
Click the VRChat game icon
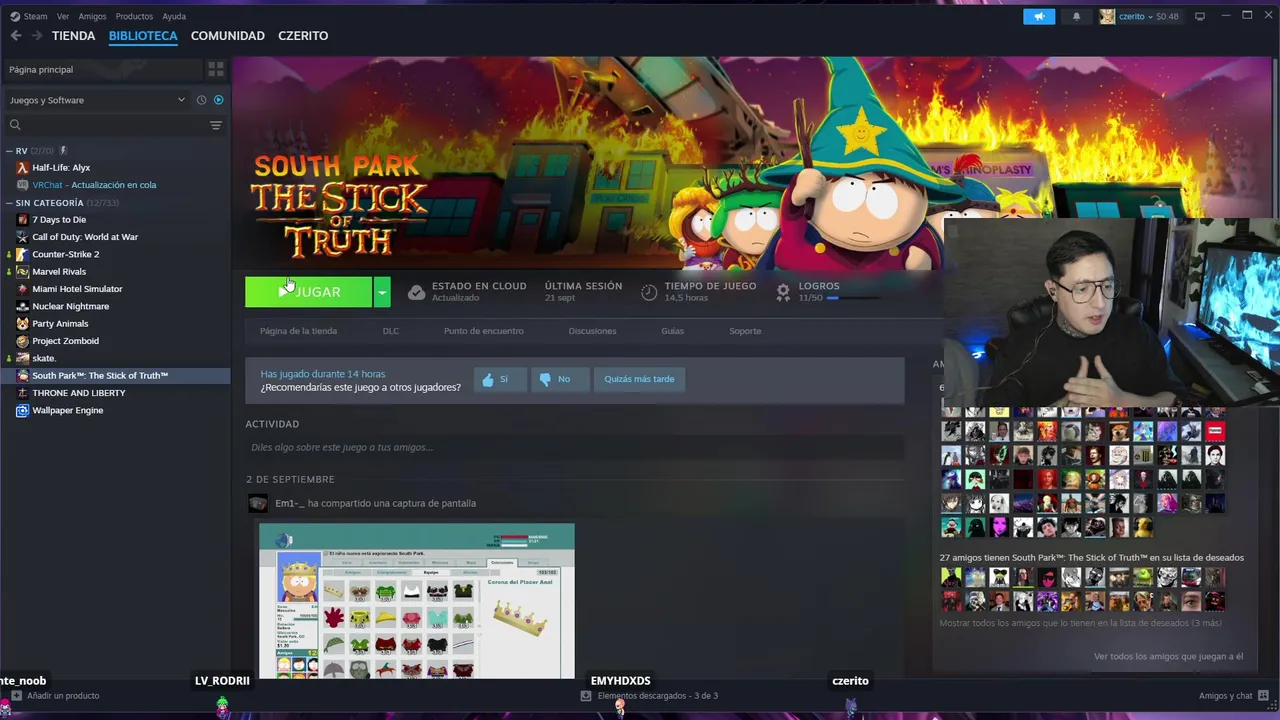[23, 185]
